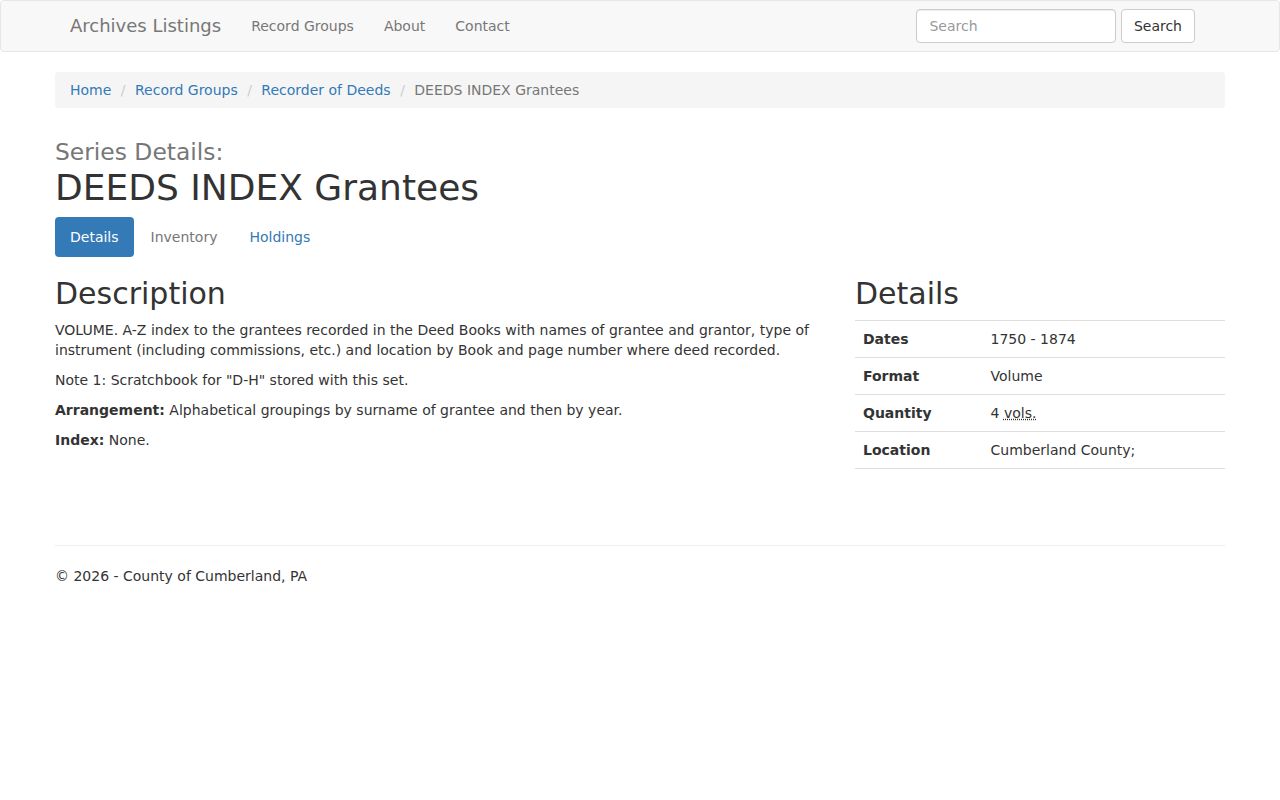This screenshot has height=800, width=1280.
Task: Click the "Quantity" row label
Action: tap(897, 413)
